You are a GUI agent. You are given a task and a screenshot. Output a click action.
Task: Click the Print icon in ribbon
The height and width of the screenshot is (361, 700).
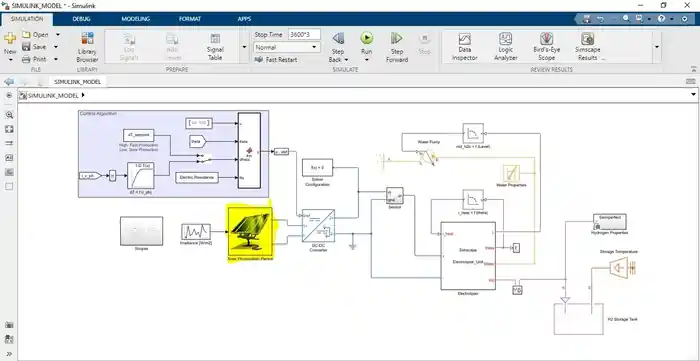coord(26,59)
